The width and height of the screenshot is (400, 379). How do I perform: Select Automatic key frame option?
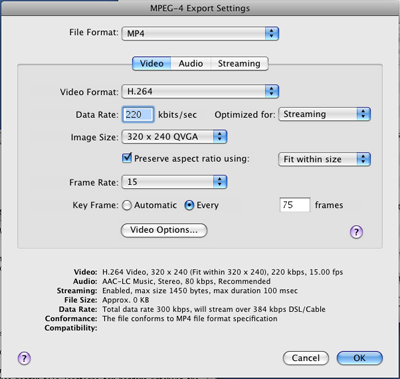pyautogui.click(x=127, y=205)
